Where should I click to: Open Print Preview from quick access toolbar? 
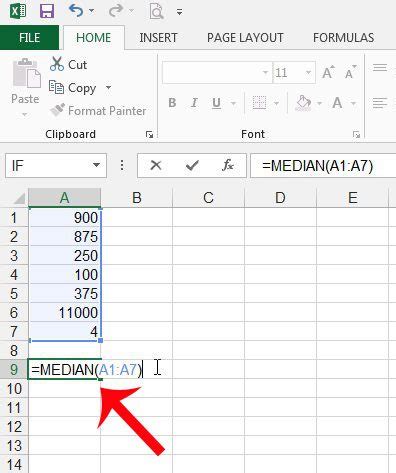[156, 12]
